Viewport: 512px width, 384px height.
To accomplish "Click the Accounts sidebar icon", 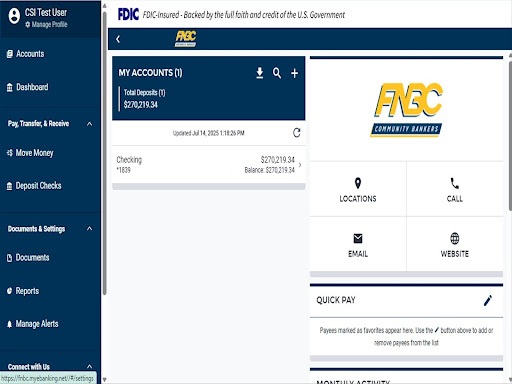I will pyautogui.click(x=10, y=54).
